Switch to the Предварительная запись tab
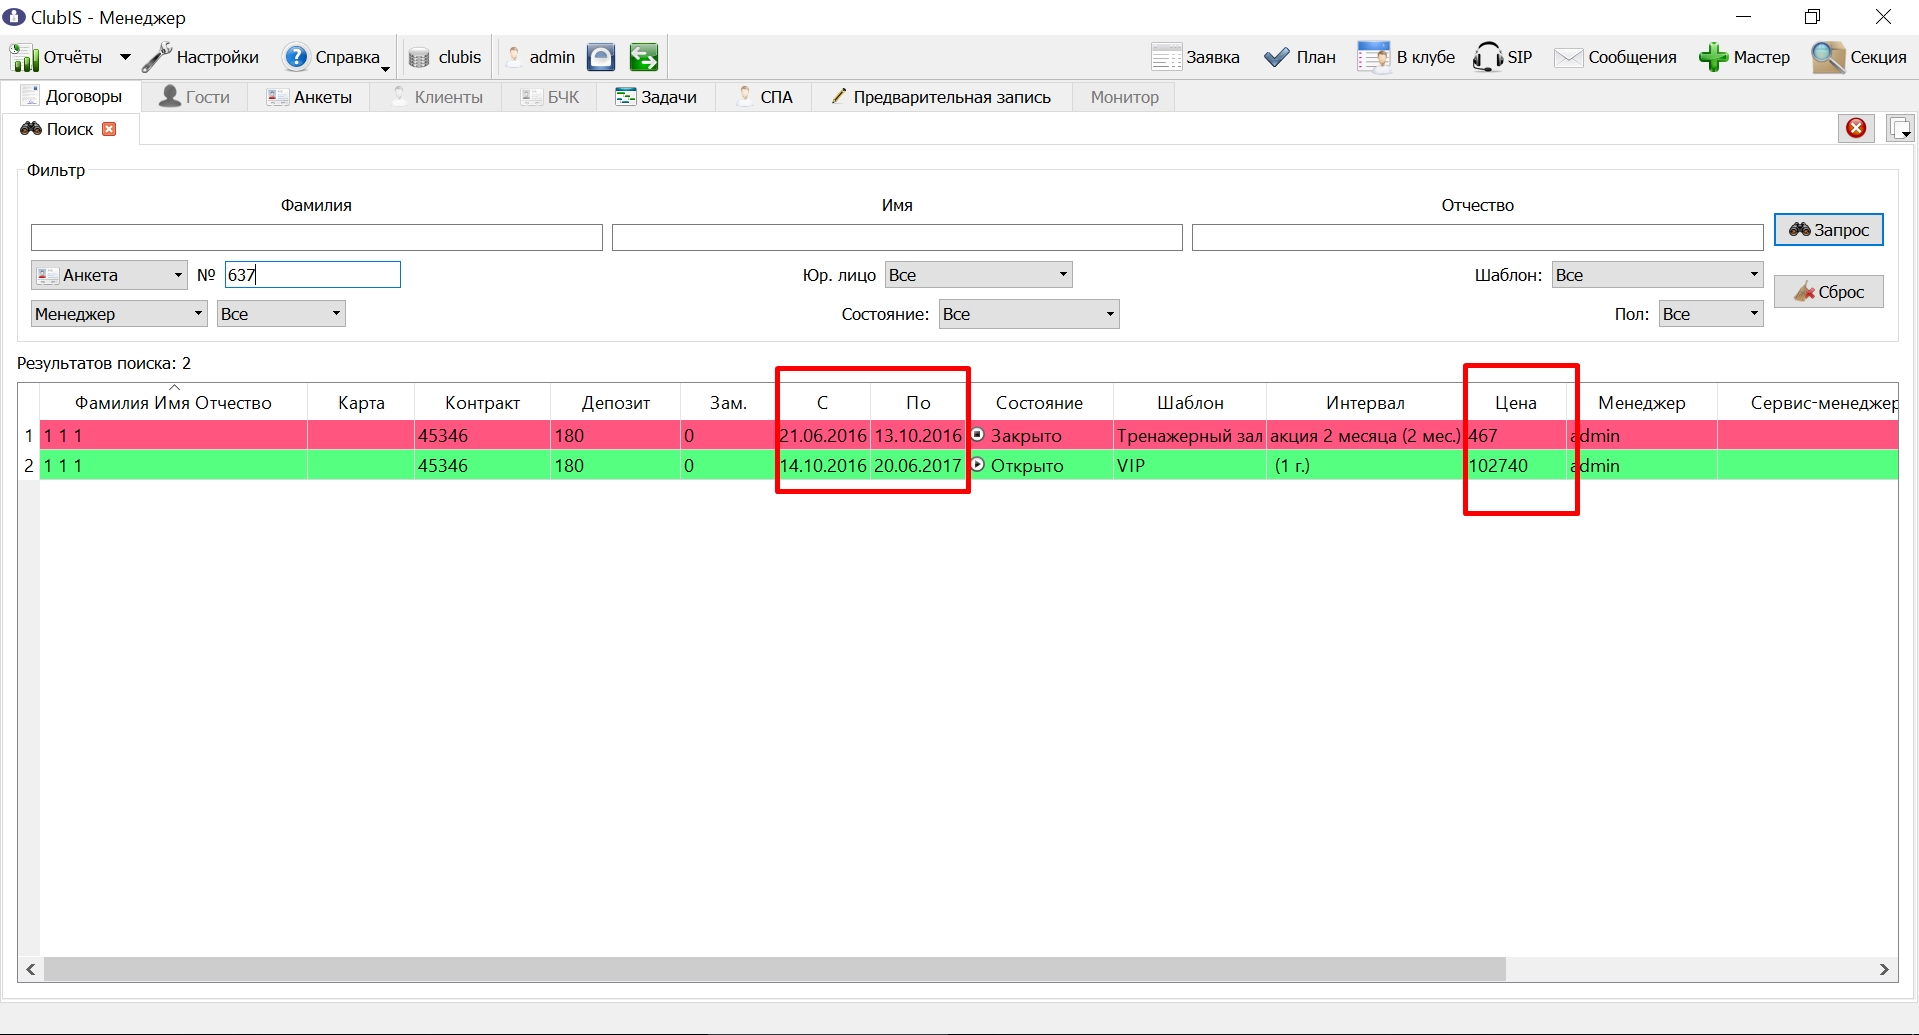1919x1035 pixels. tap(941, 97)
